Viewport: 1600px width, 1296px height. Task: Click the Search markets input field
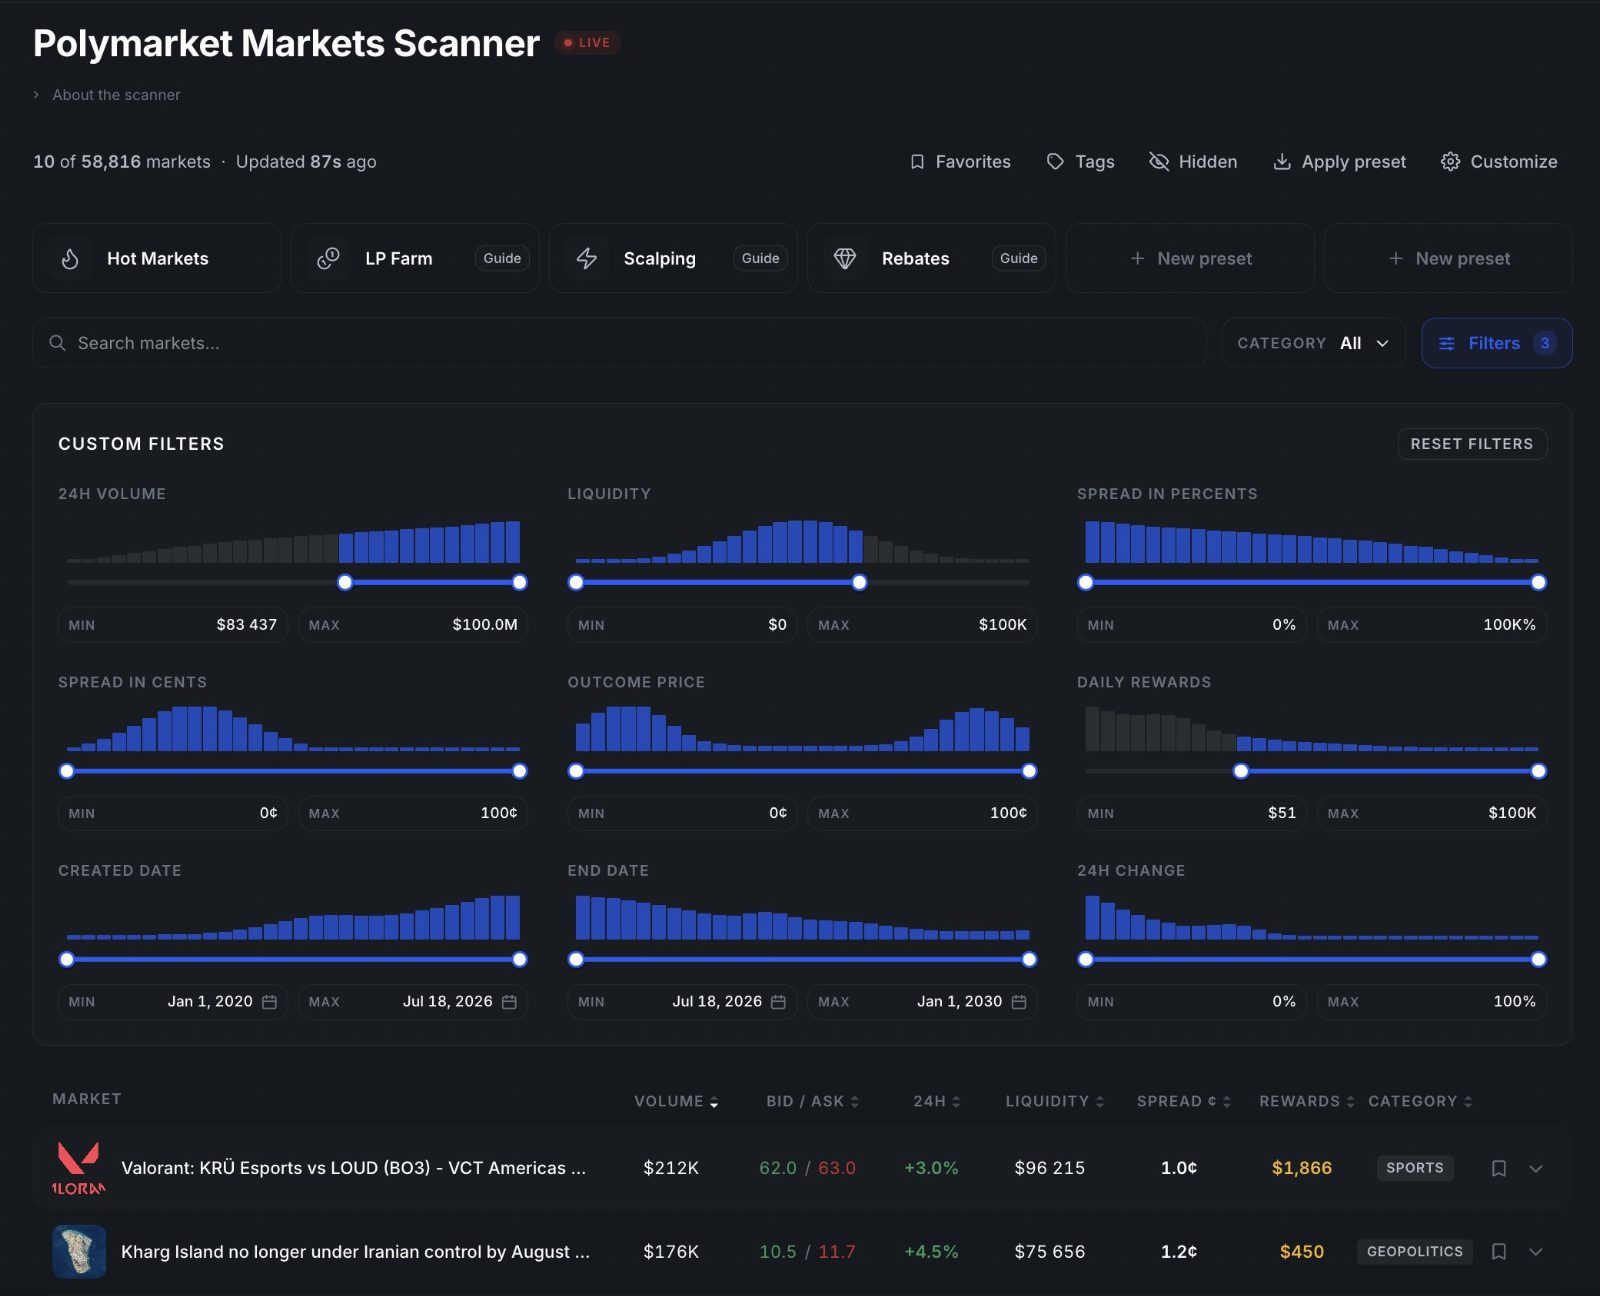pyautogui.click(x=619, y=343)
